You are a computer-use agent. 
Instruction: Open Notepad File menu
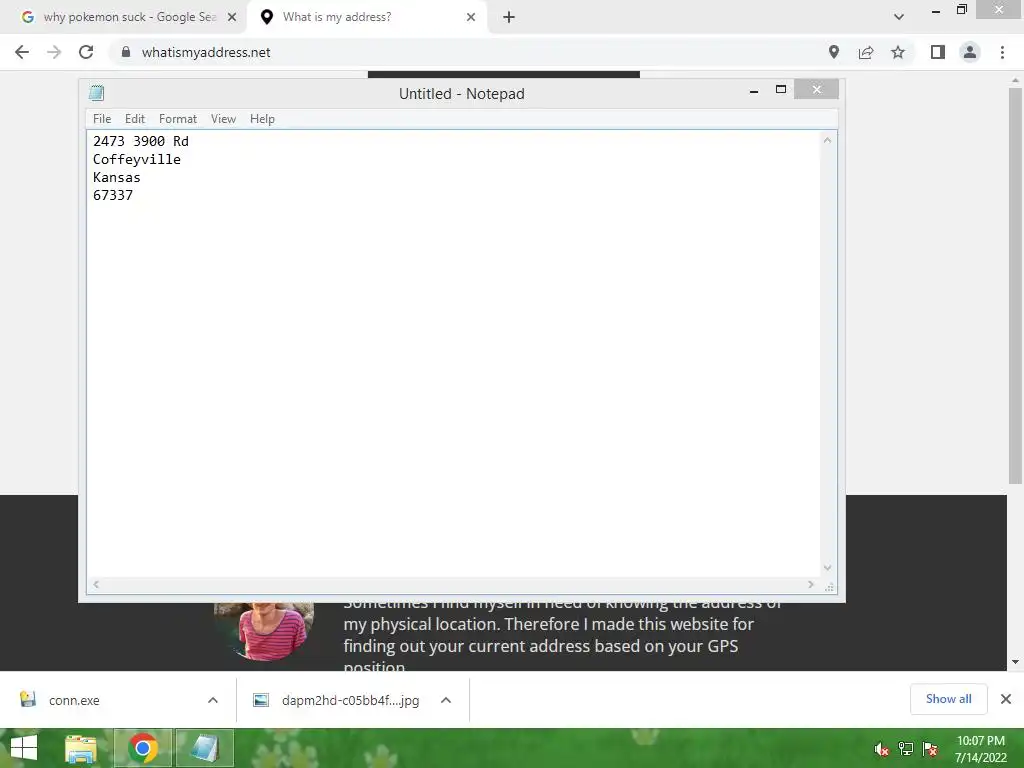pos(102,119)
